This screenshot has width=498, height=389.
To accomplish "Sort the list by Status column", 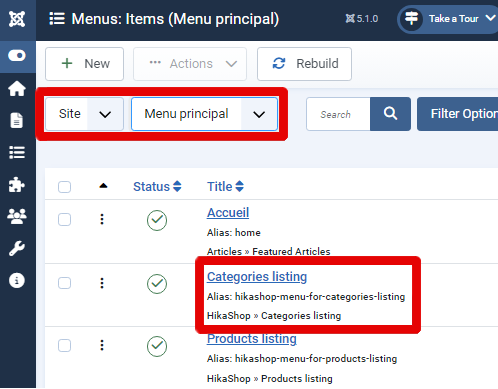I will click(157, 187).
